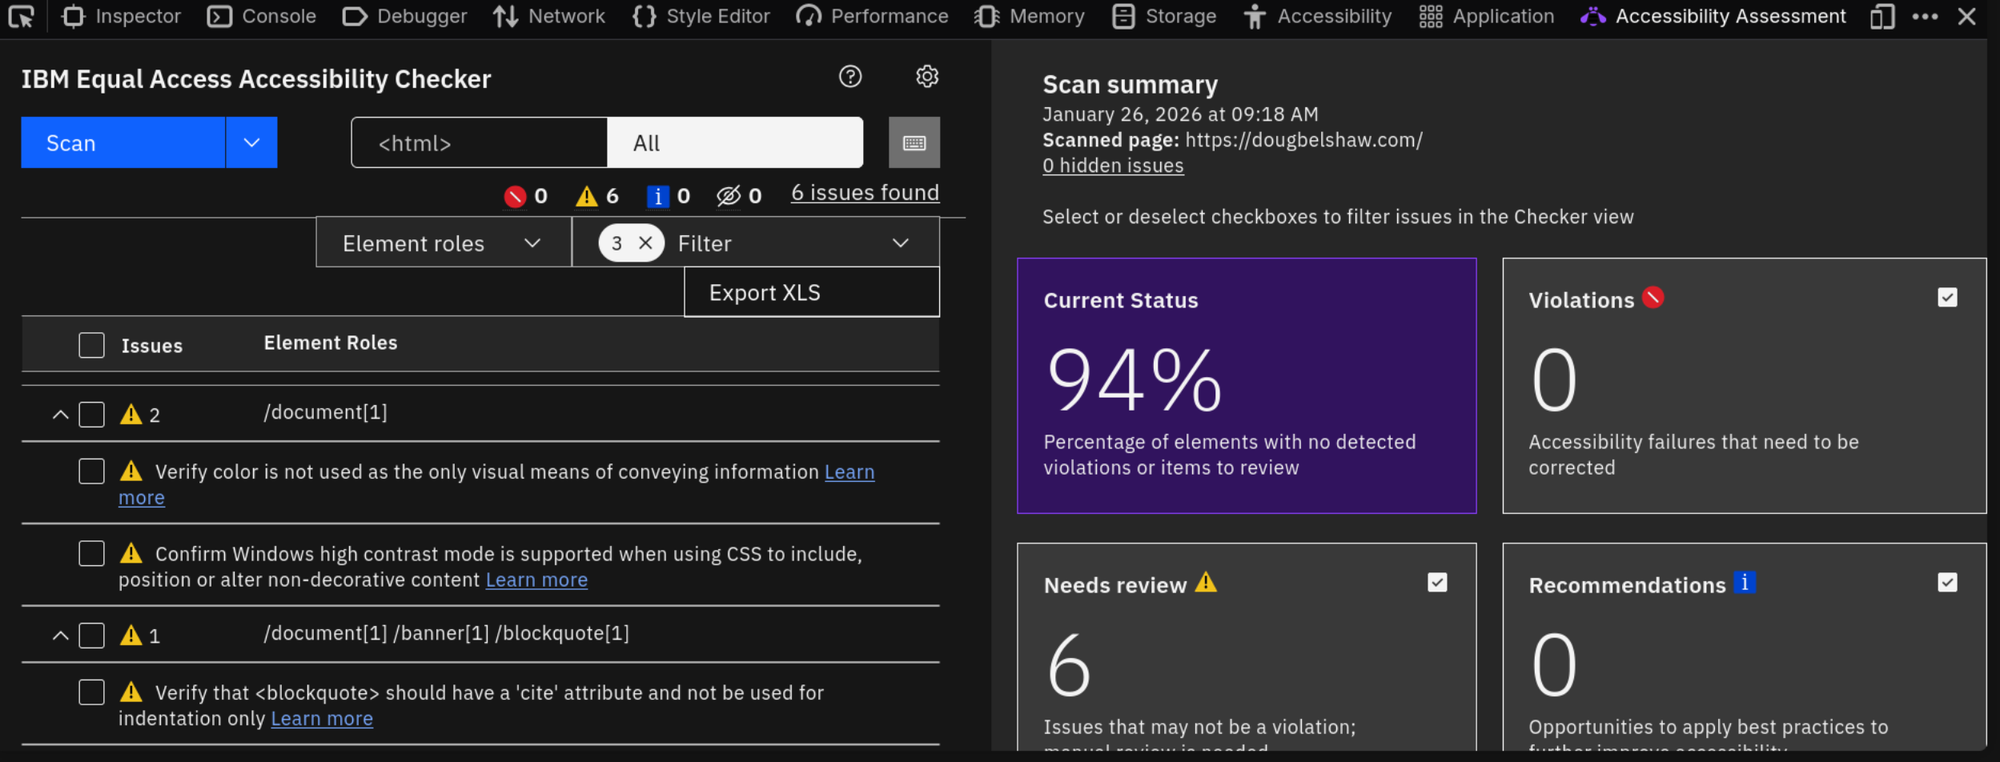
Task: Switch to the Application tab
Action: point(1487,16)
